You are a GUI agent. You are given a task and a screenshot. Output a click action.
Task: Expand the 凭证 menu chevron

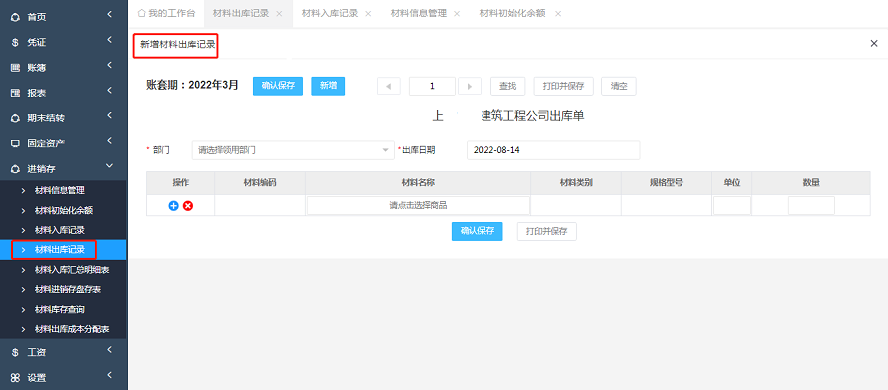pyautogui.click(x=109, y=40)
